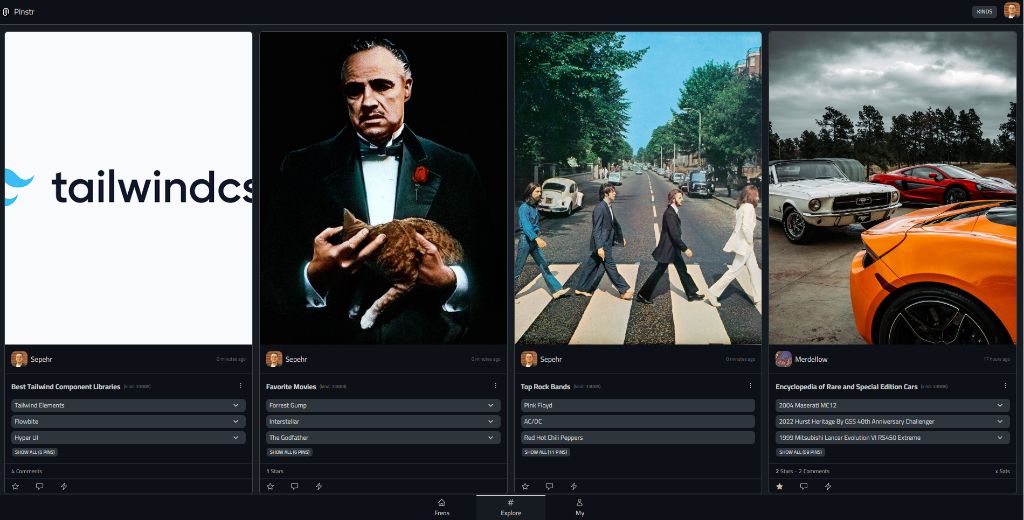1024x520 pixels.
Task: Open the Godfather cover image
Action: pyautogui.click(x=383, y=188)
